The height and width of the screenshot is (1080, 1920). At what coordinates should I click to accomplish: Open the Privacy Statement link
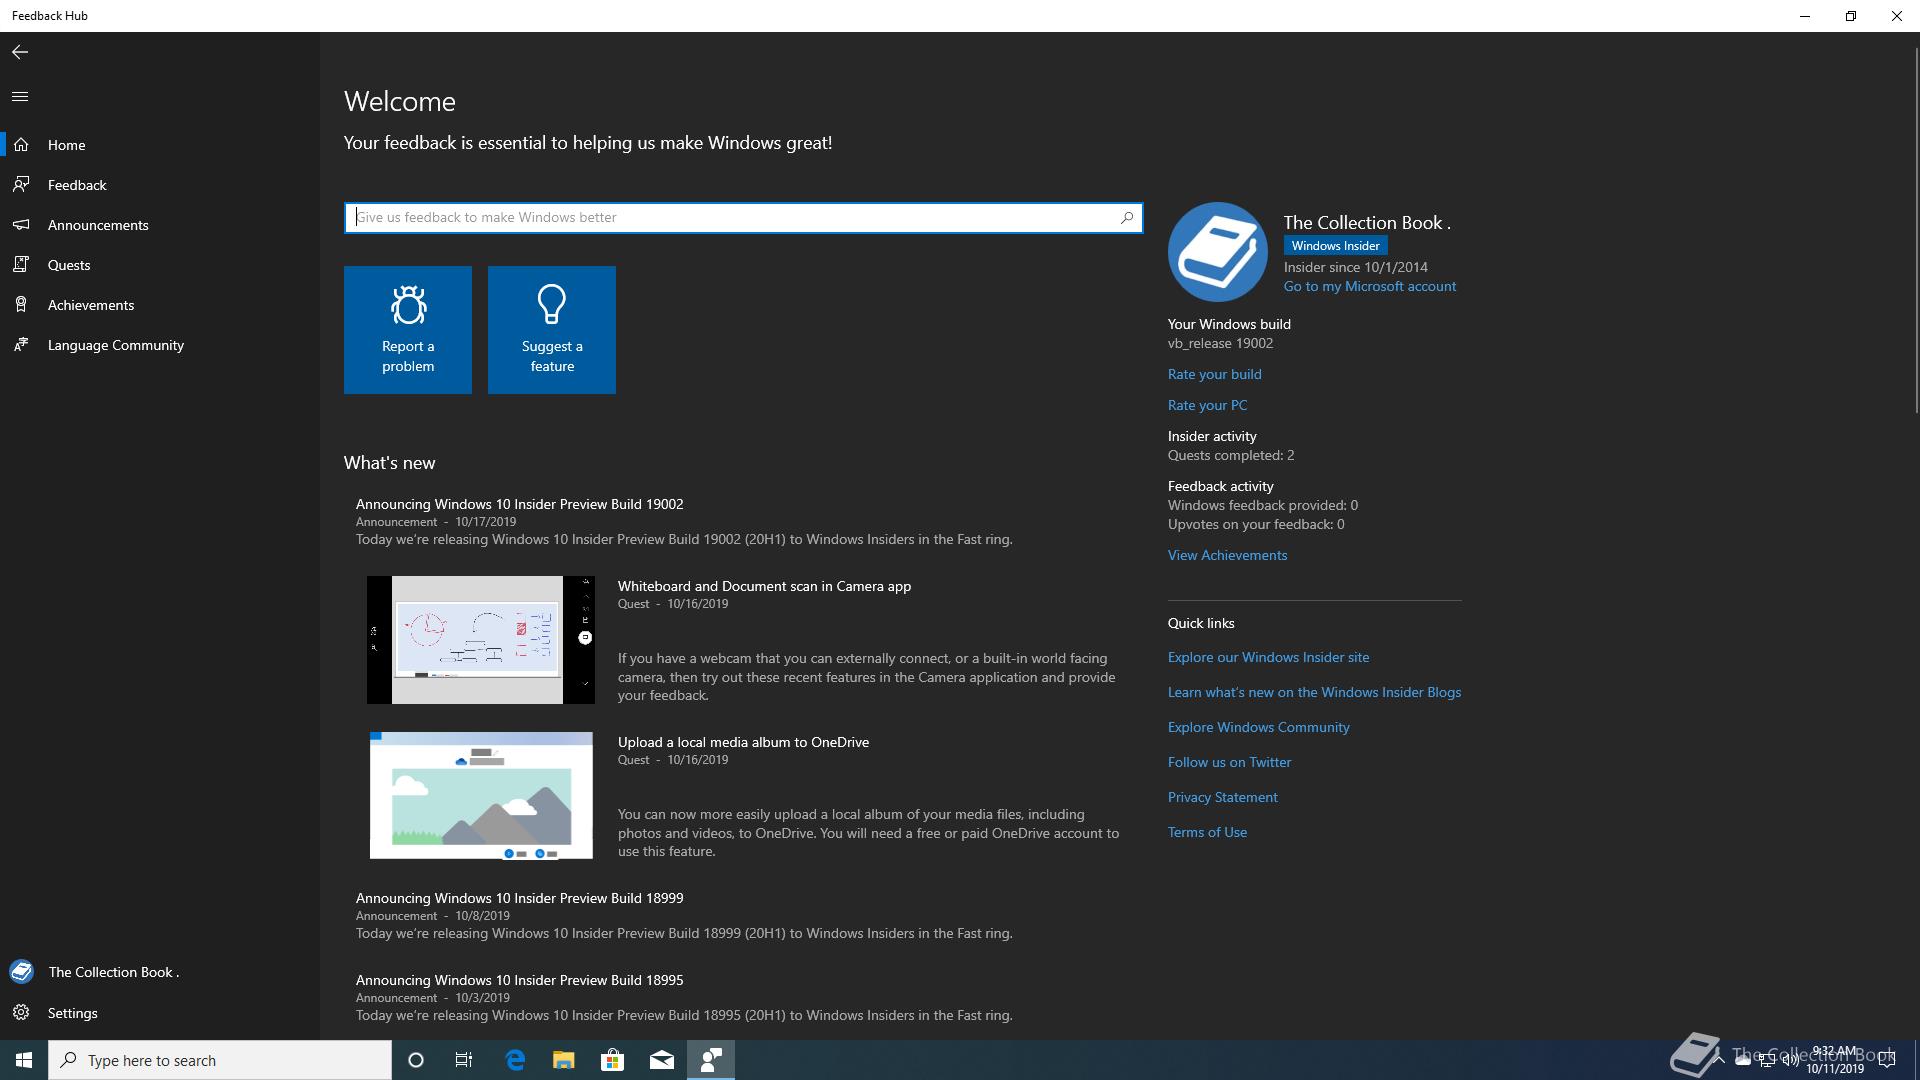click(x=1222, y=797)
